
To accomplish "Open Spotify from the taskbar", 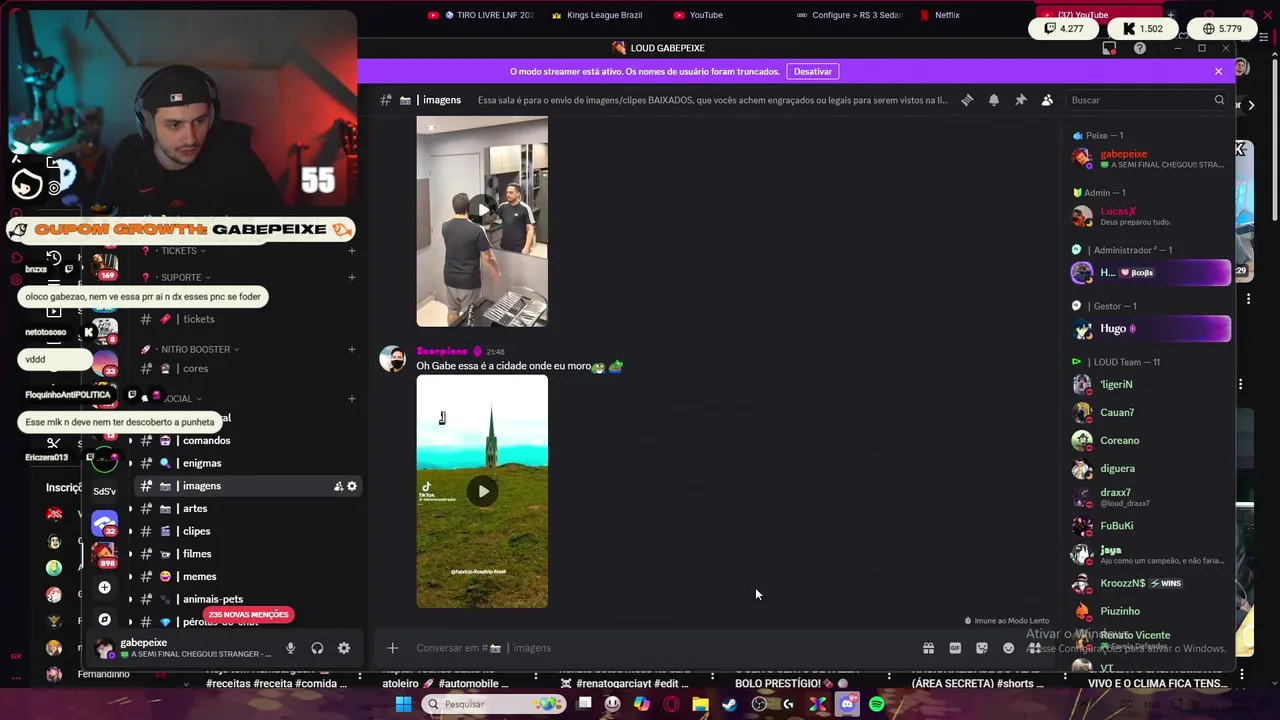I will [x=877, y=704].
